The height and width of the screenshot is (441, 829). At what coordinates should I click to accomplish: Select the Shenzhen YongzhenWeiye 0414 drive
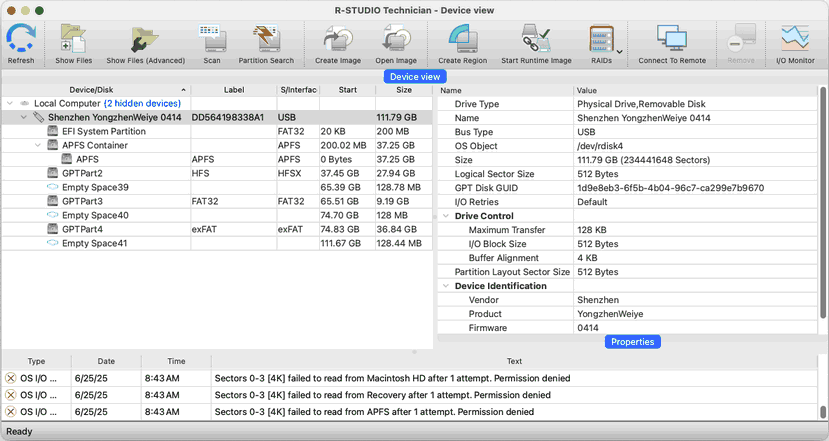click(x=217, y=117)
